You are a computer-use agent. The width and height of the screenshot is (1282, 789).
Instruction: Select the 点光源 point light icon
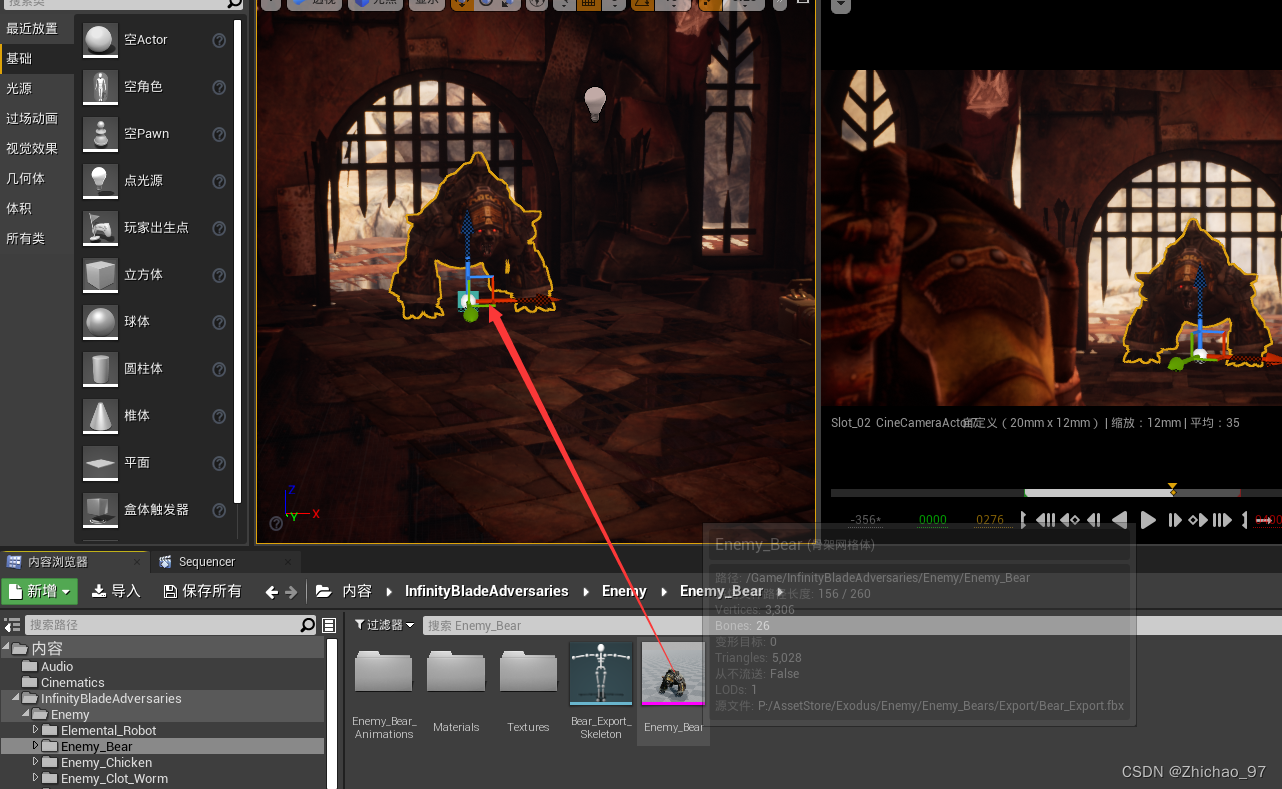pyautogui.click(x=100, y=181)
